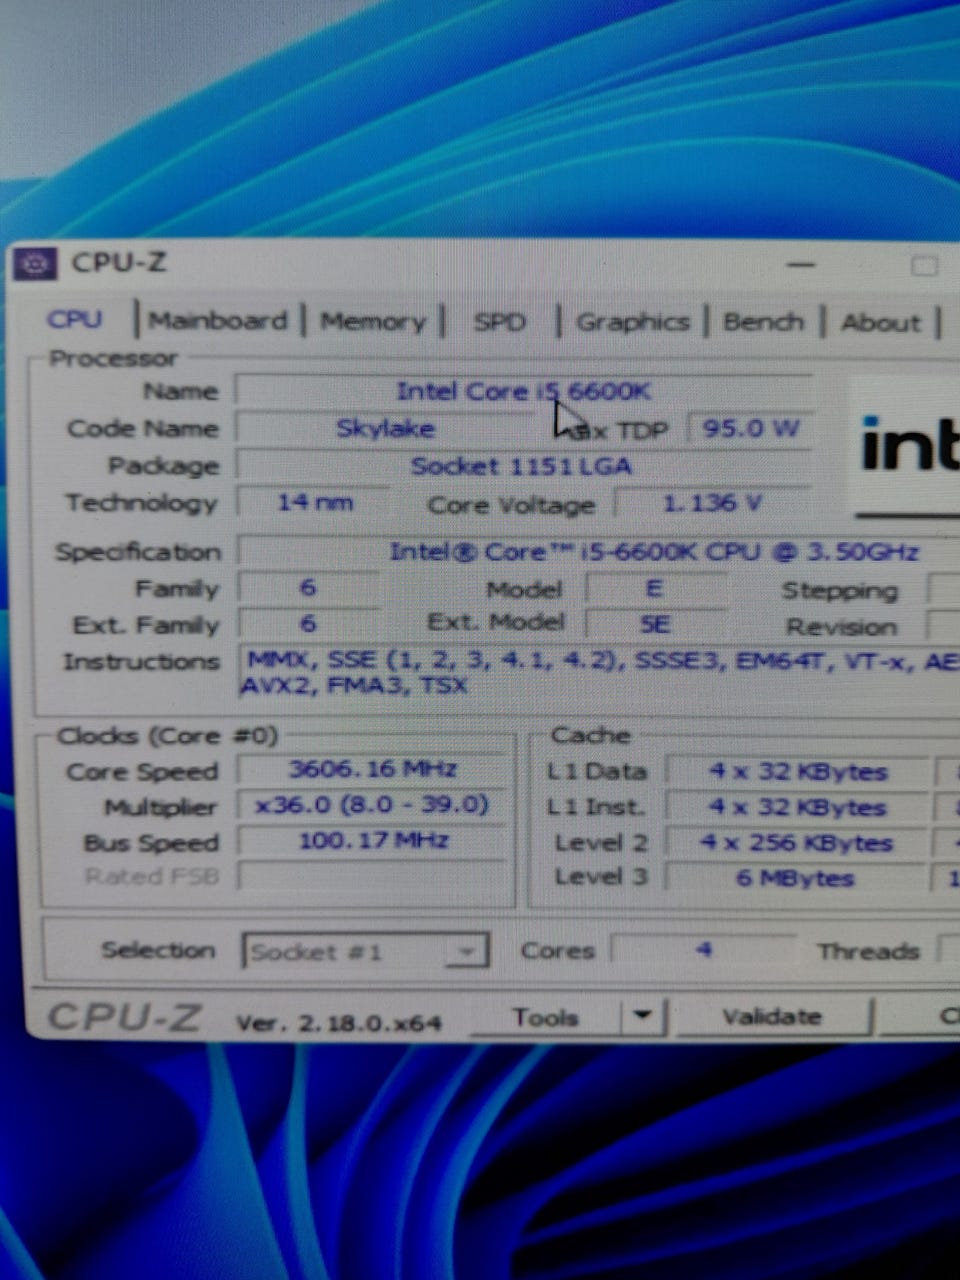
Task: Click the L1 Data value 4 x 32 KBytes
Action: coord(797,772)
